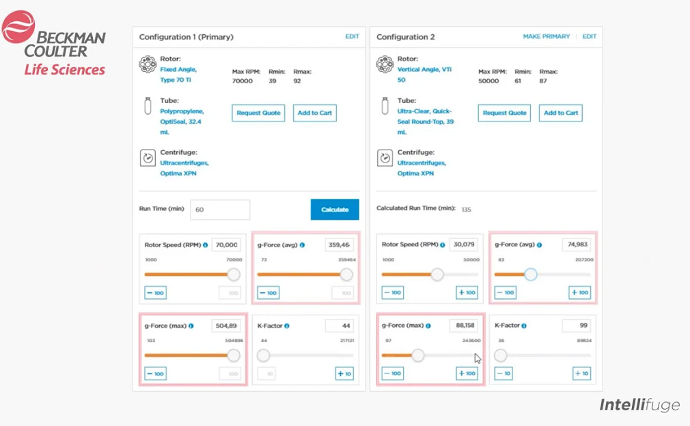Decrease Configuration 1 rotor speed by 100
Viewport: 690px width, 426px height.
coord(155,293)
